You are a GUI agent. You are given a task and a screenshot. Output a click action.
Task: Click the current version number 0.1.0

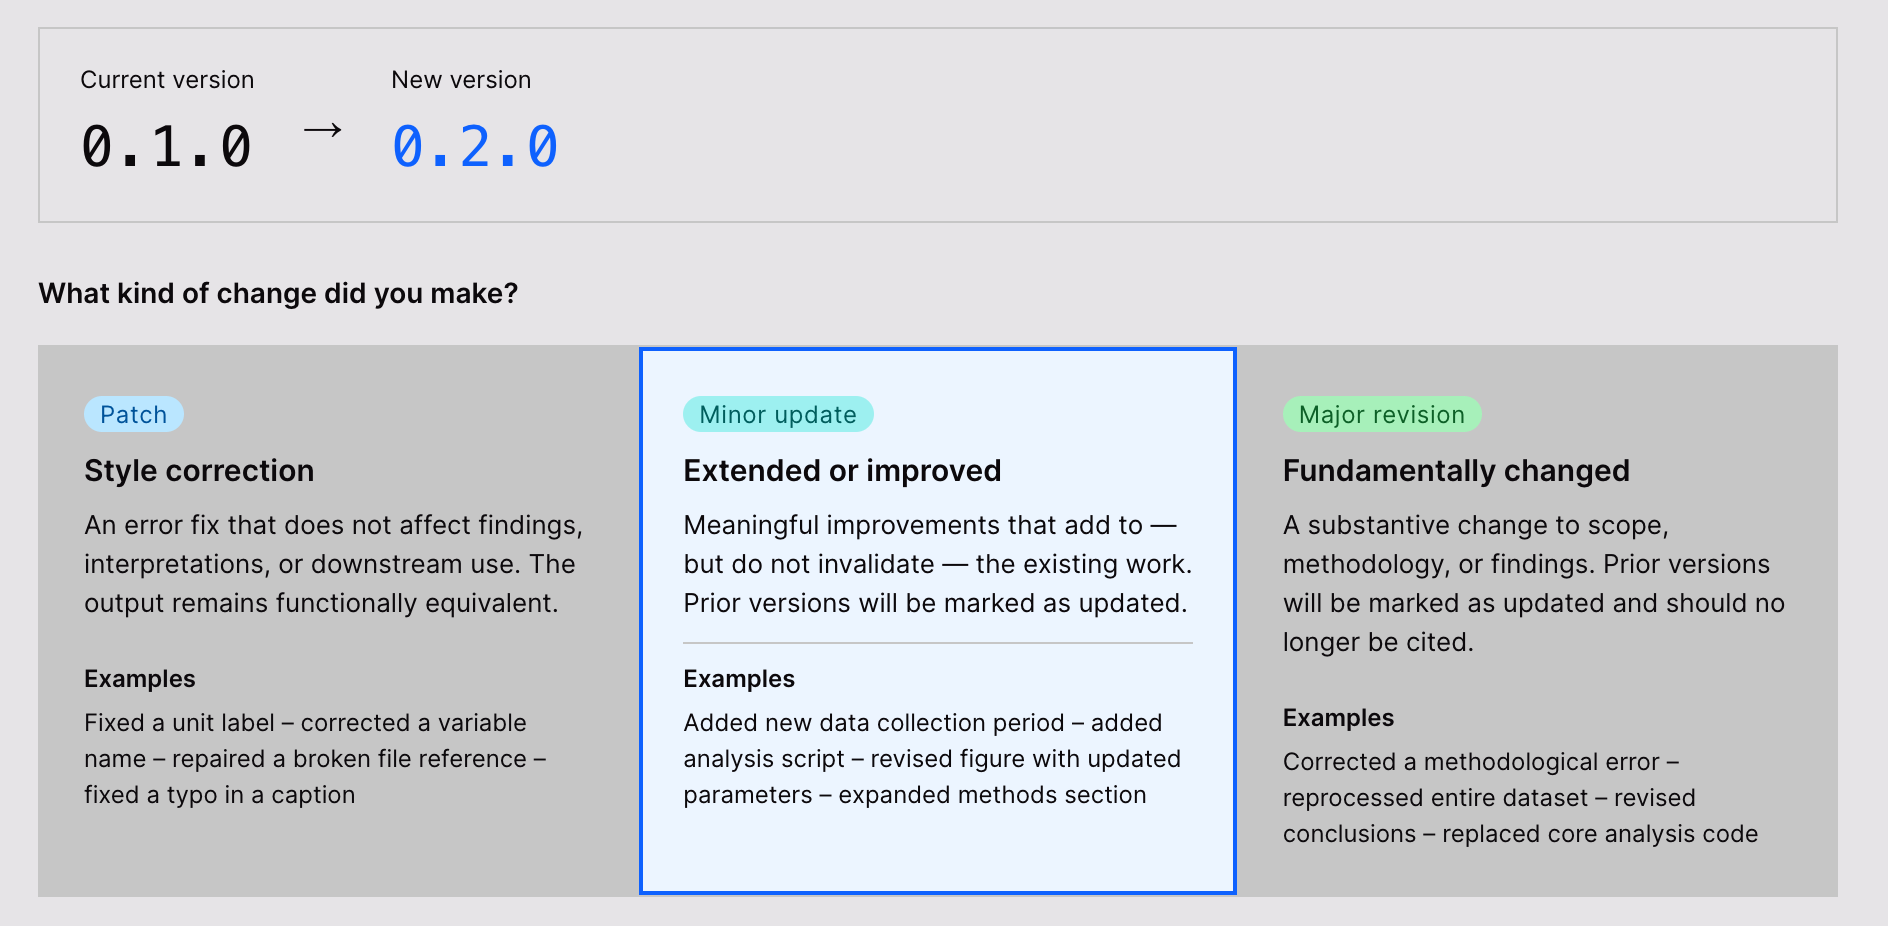[x=166, y=147]
